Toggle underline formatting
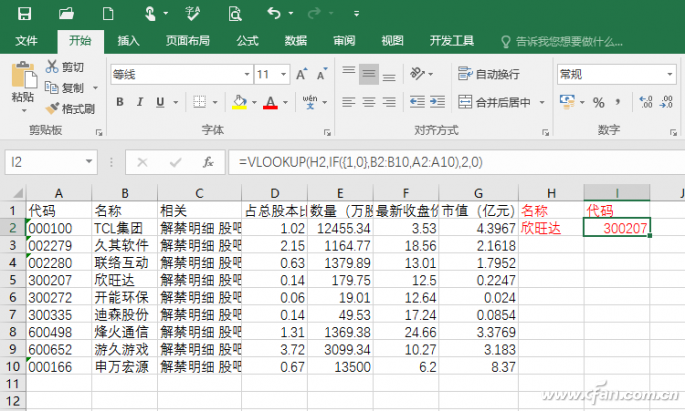Screen dimensions: 685x411 click(160, 102)
